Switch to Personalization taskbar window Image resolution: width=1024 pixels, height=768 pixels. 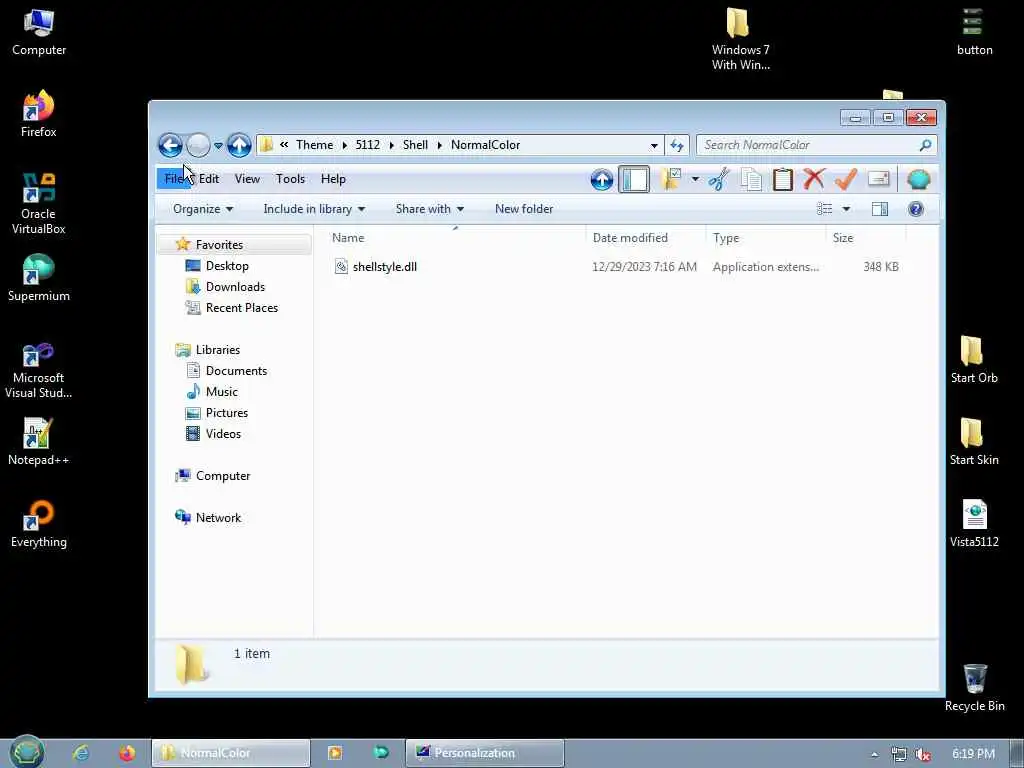[485, 753]
